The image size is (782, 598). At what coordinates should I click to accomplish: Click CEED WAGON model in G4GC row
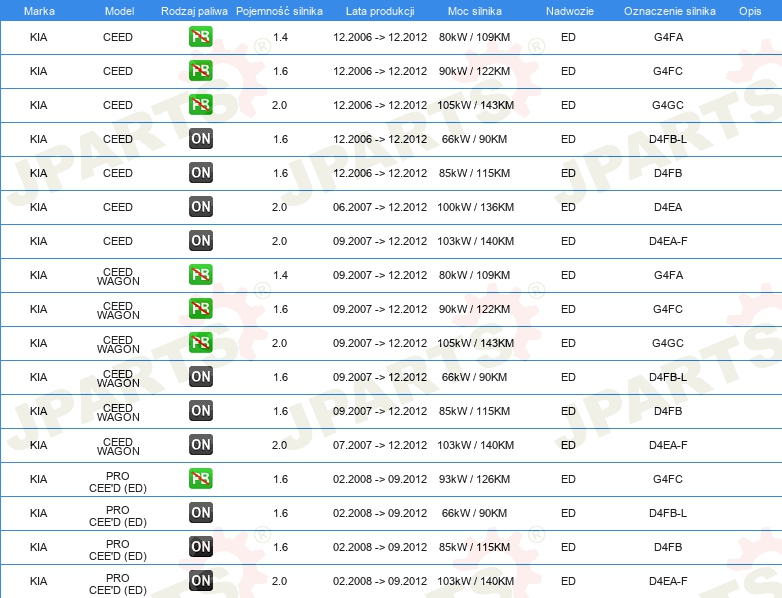[x=118, y=344]
